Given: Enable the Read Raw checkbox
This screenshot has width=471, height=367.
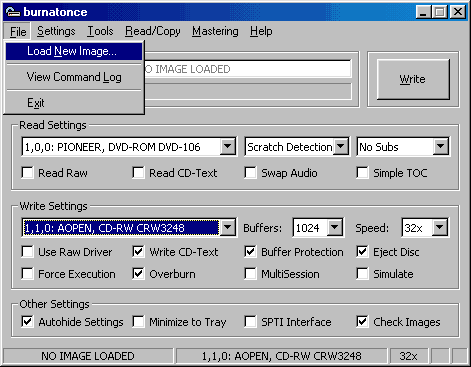Looking at the screenshot, I should point(27,173).
